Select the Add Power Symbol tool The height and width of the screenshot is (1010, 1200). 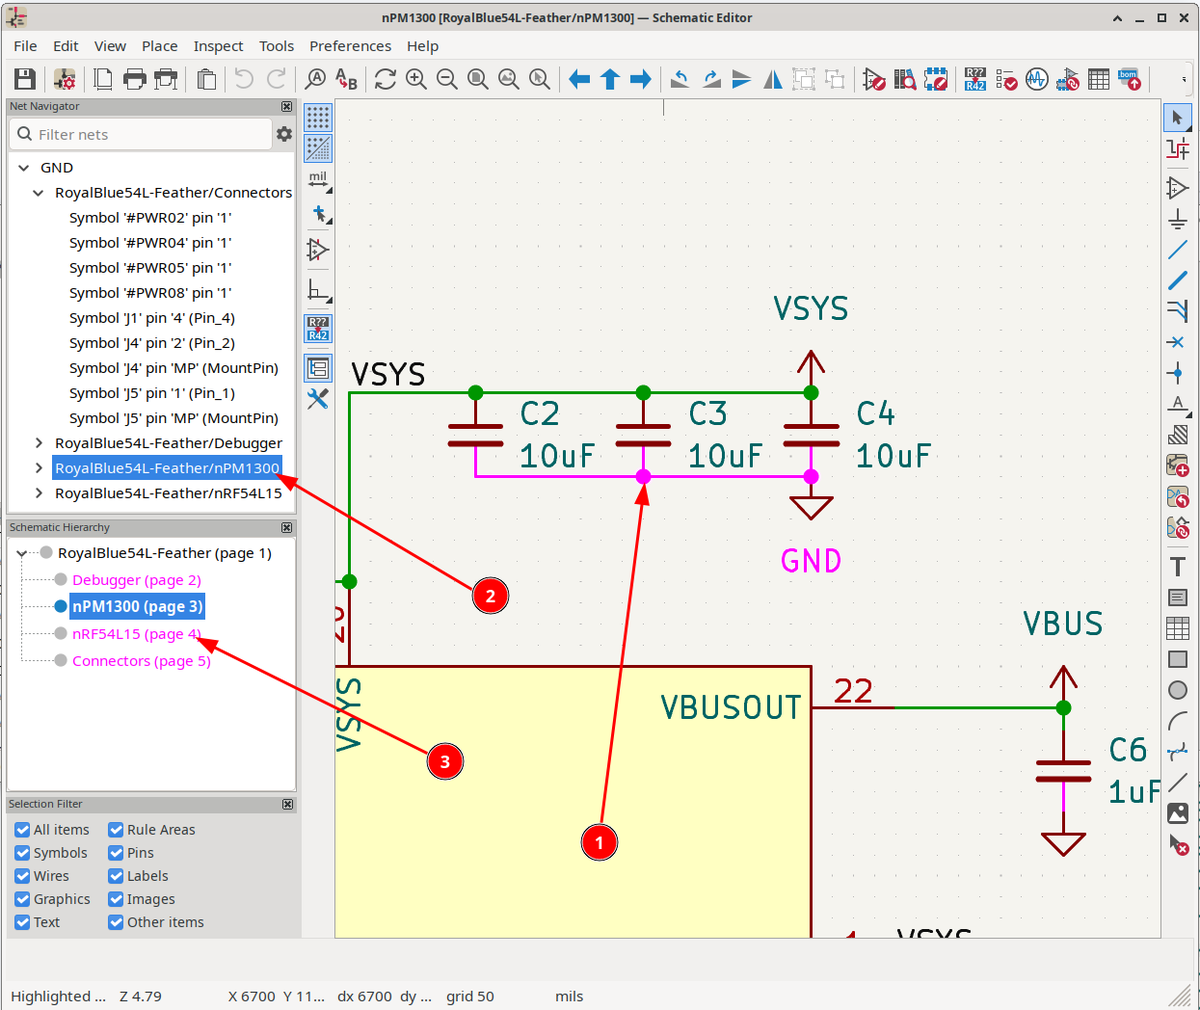(1178, 219)
